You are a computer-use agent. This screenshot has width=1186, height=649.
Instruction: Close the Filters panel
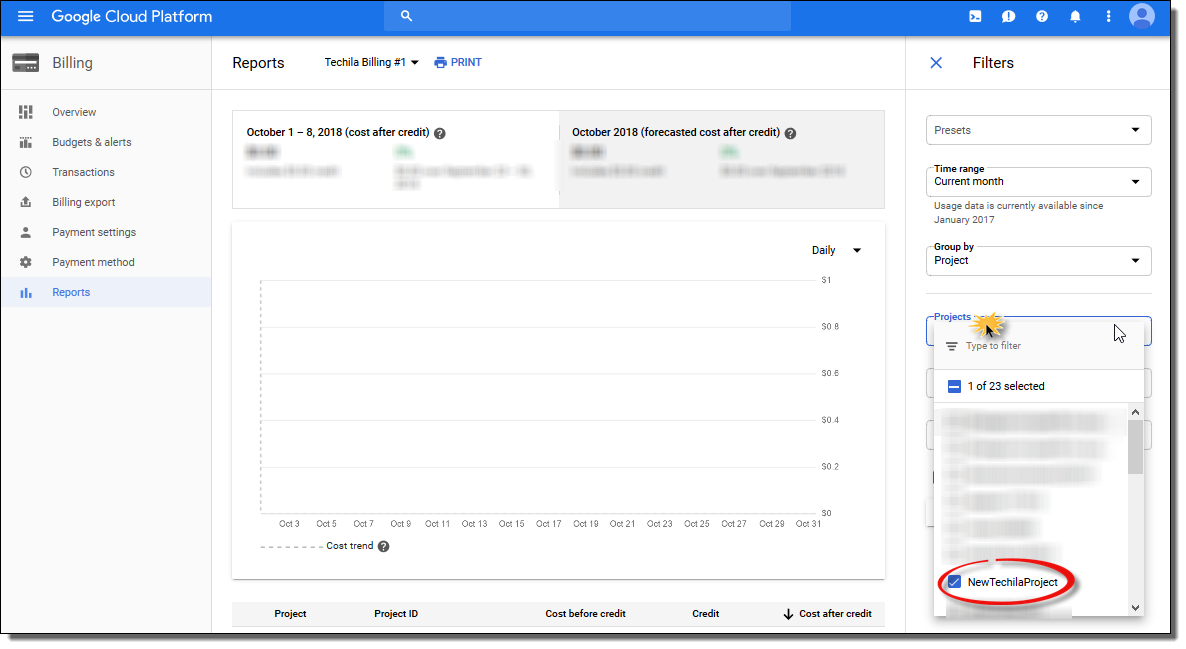[x=936, y=63]
